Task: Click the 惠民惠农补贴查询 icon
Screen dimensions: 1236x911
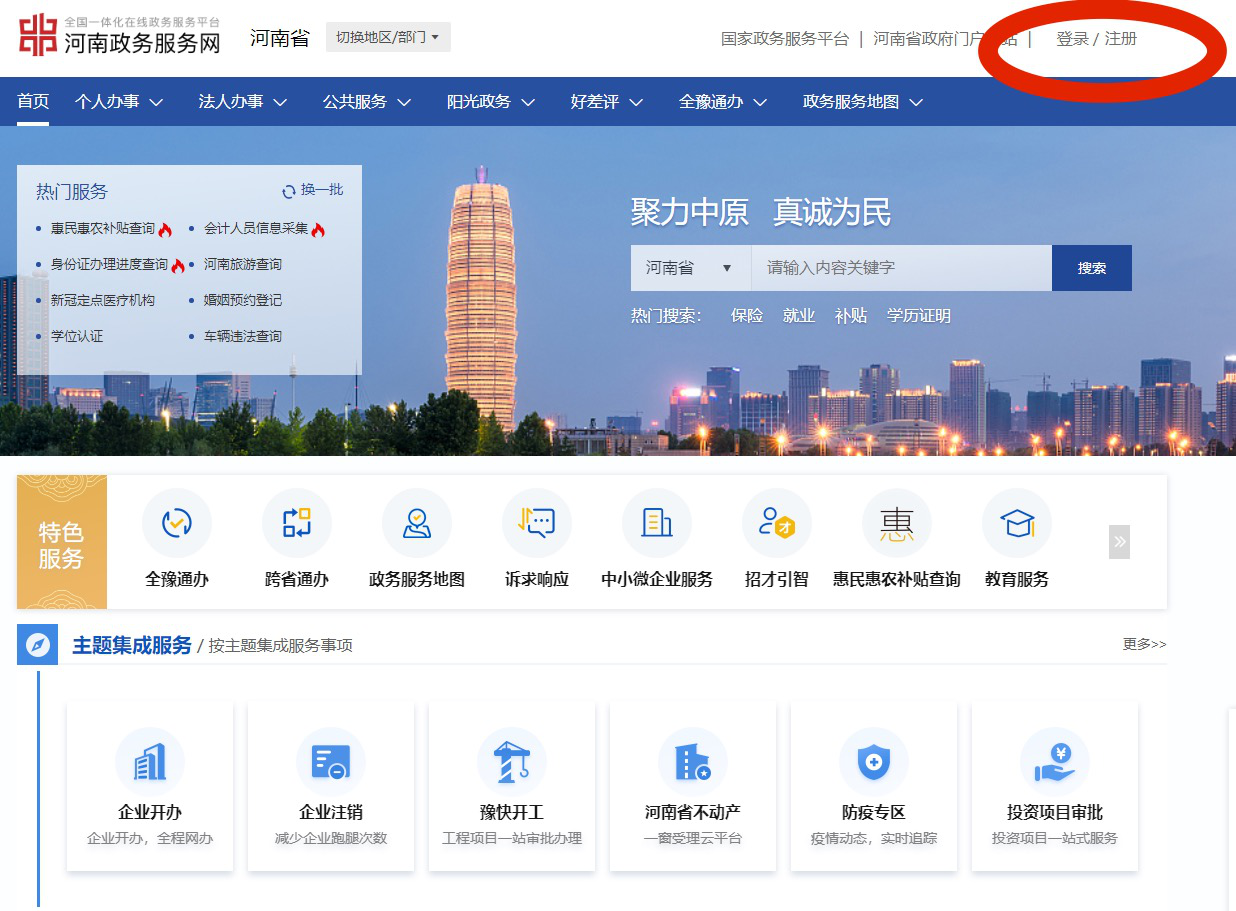Action: pyautogui.click(x=897, y=523)
